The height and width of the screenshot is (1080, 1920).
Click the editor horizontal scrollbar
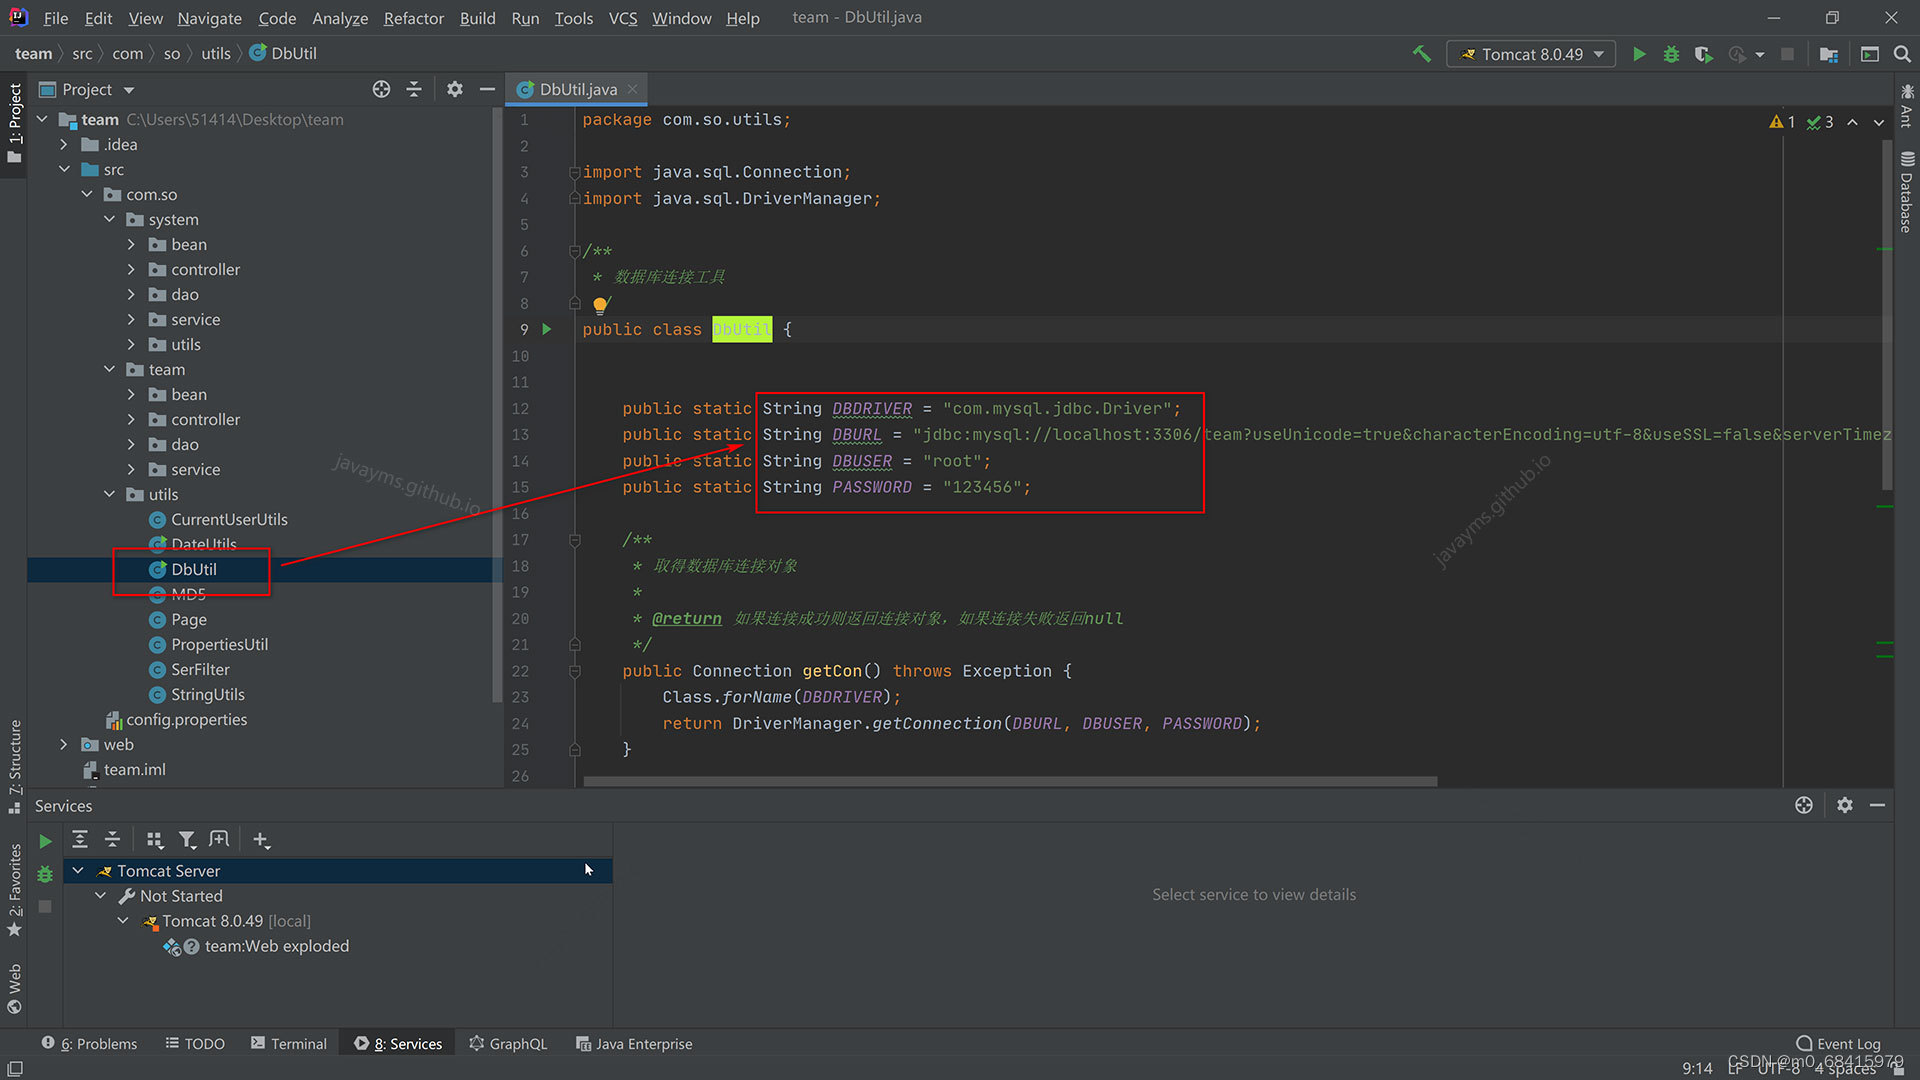click(1010, 781)
